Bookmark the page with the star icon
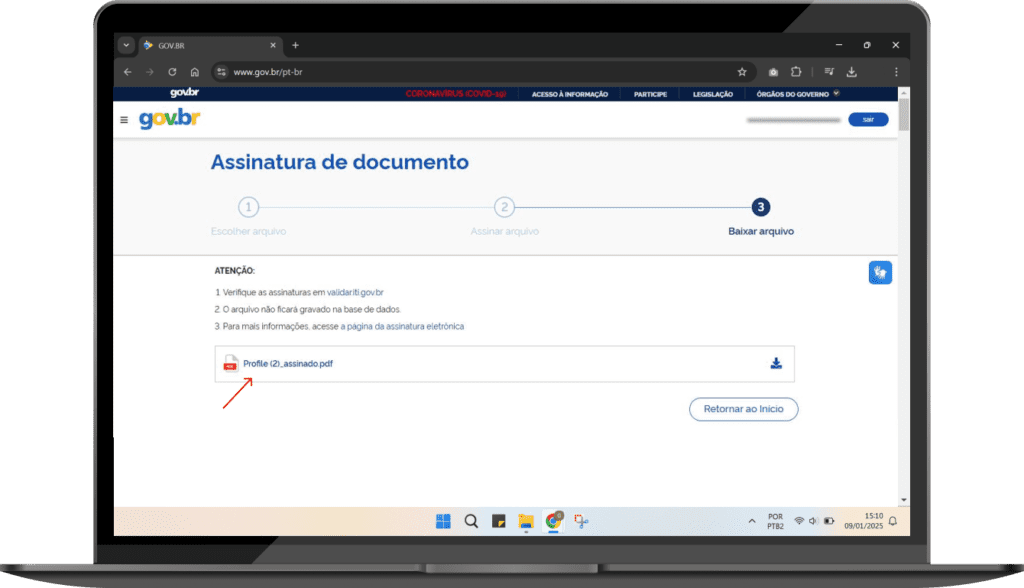Image resolution: width=1024 pixels, height=588 pixels. pyautogui.click(x=742, y=72)
